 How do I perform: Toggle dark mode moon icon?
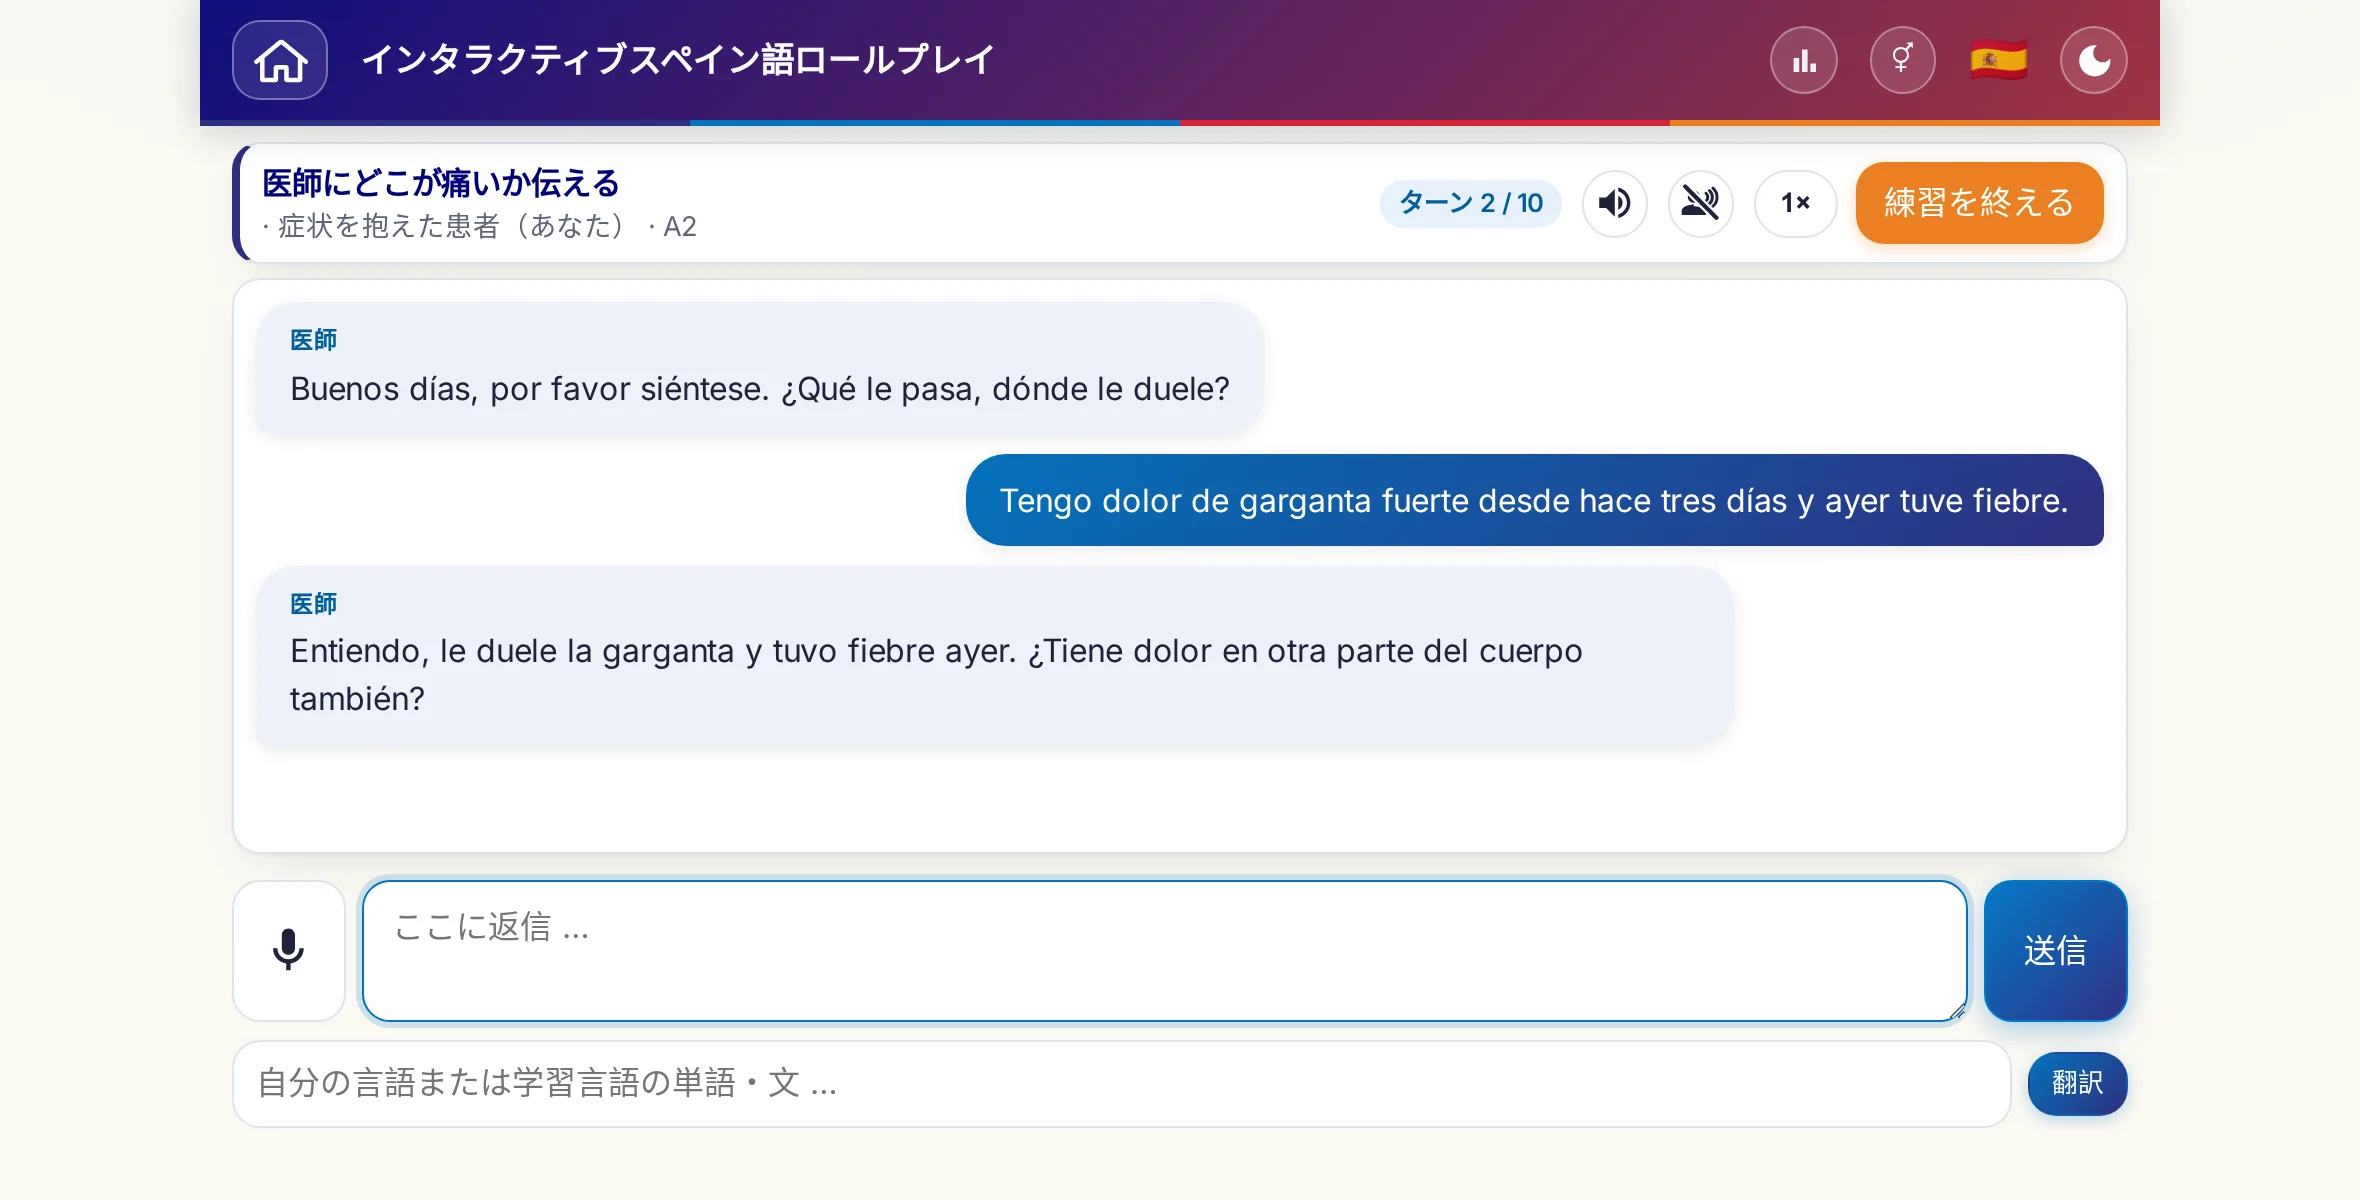2094,60
